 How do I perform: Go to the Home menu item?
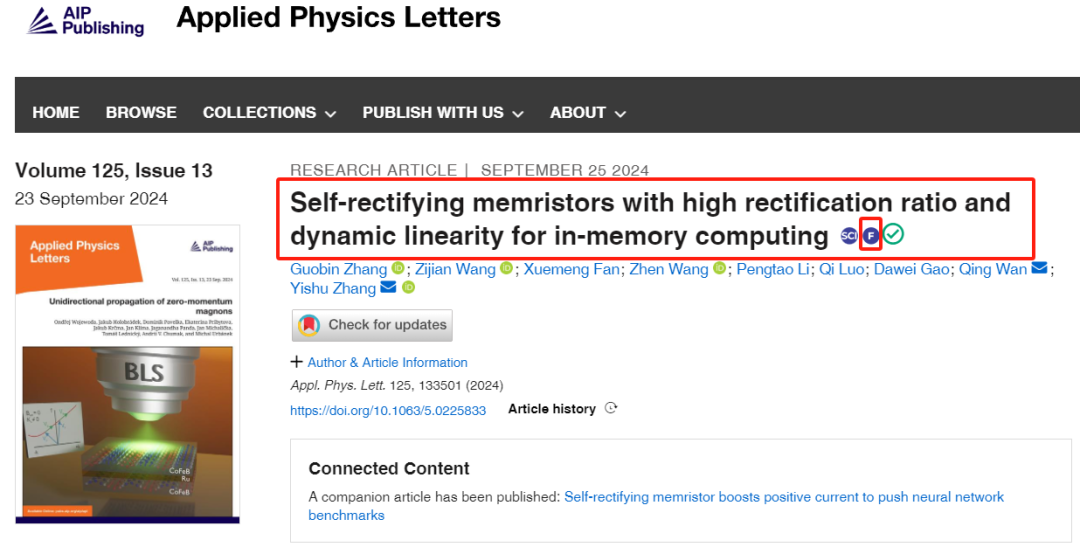pos(56,113)
